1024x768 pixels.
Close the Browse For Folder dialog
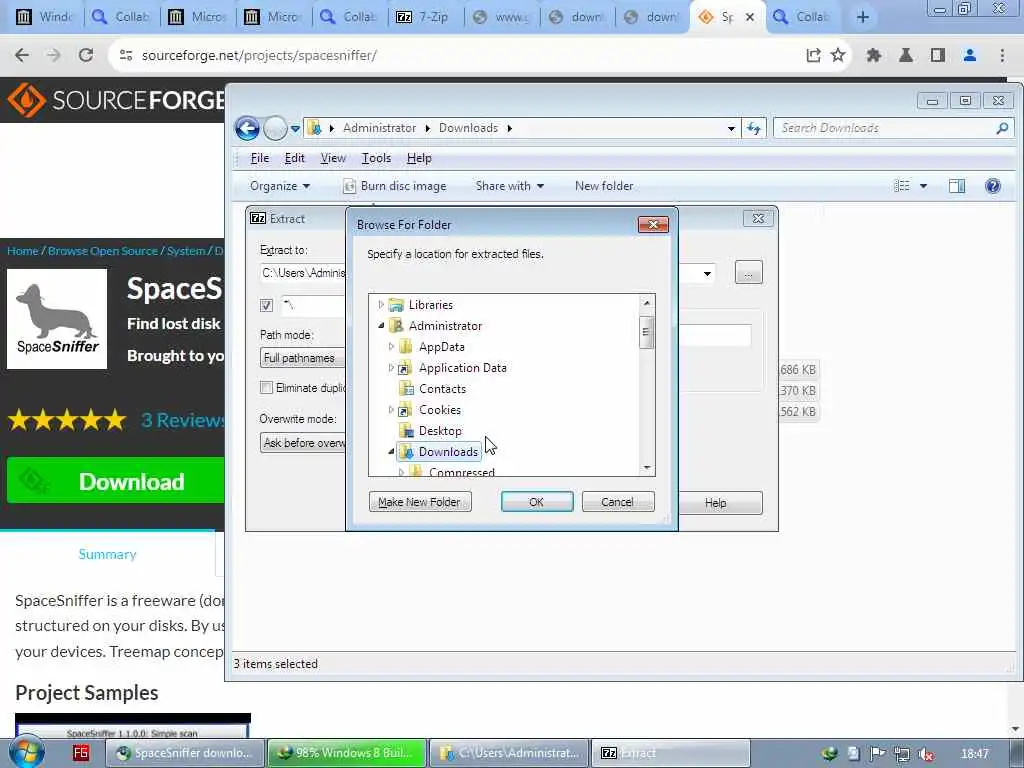point(653,225)
